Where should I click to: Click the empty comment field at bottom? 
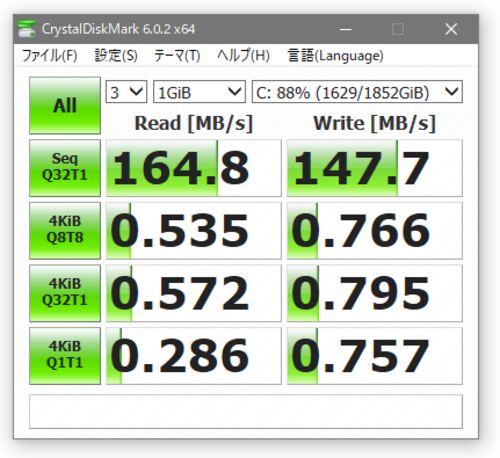click(246, 412)
